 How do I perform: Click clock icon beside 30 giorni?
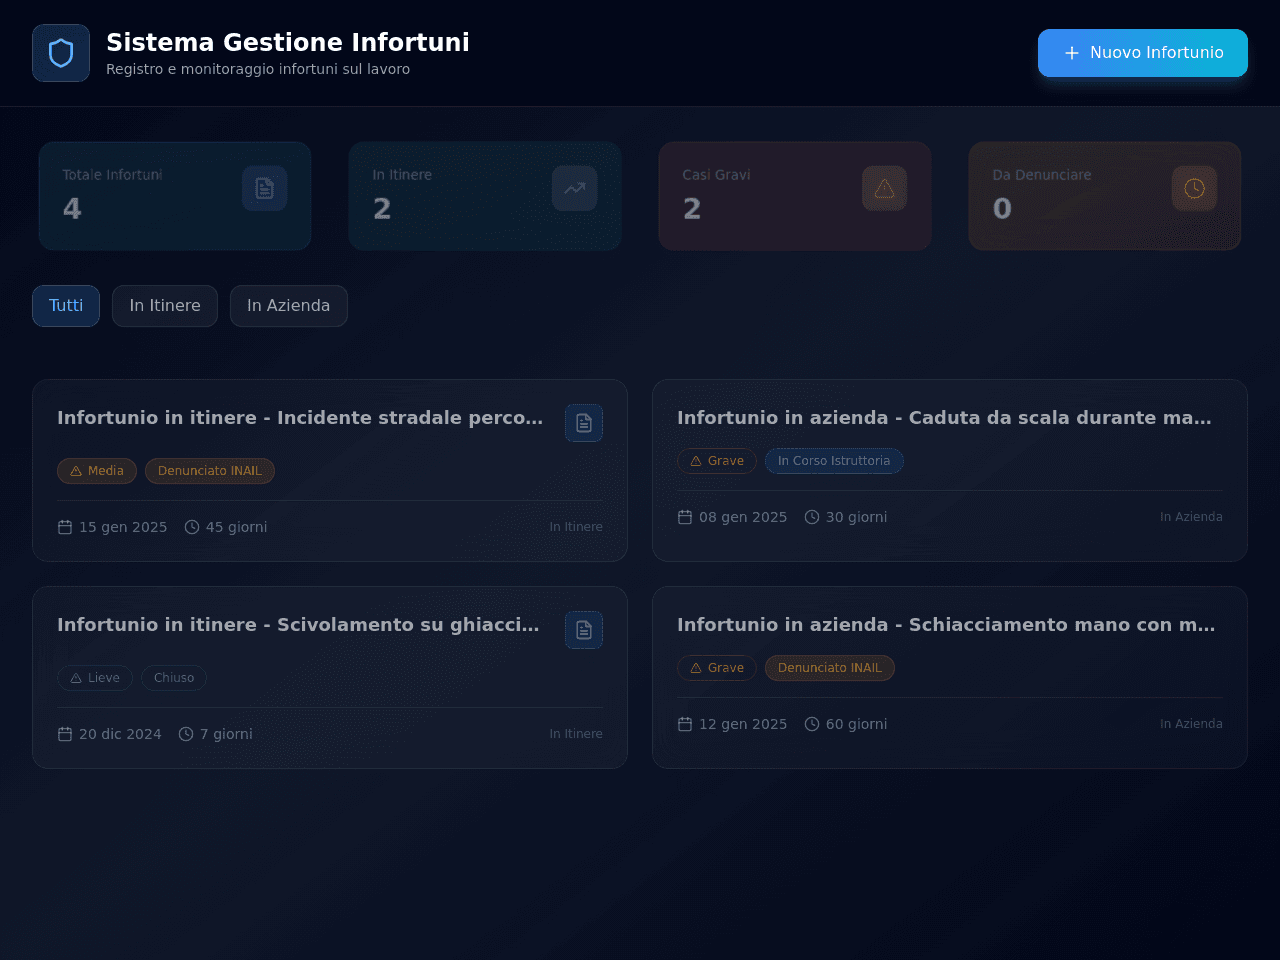pos(812,517)
